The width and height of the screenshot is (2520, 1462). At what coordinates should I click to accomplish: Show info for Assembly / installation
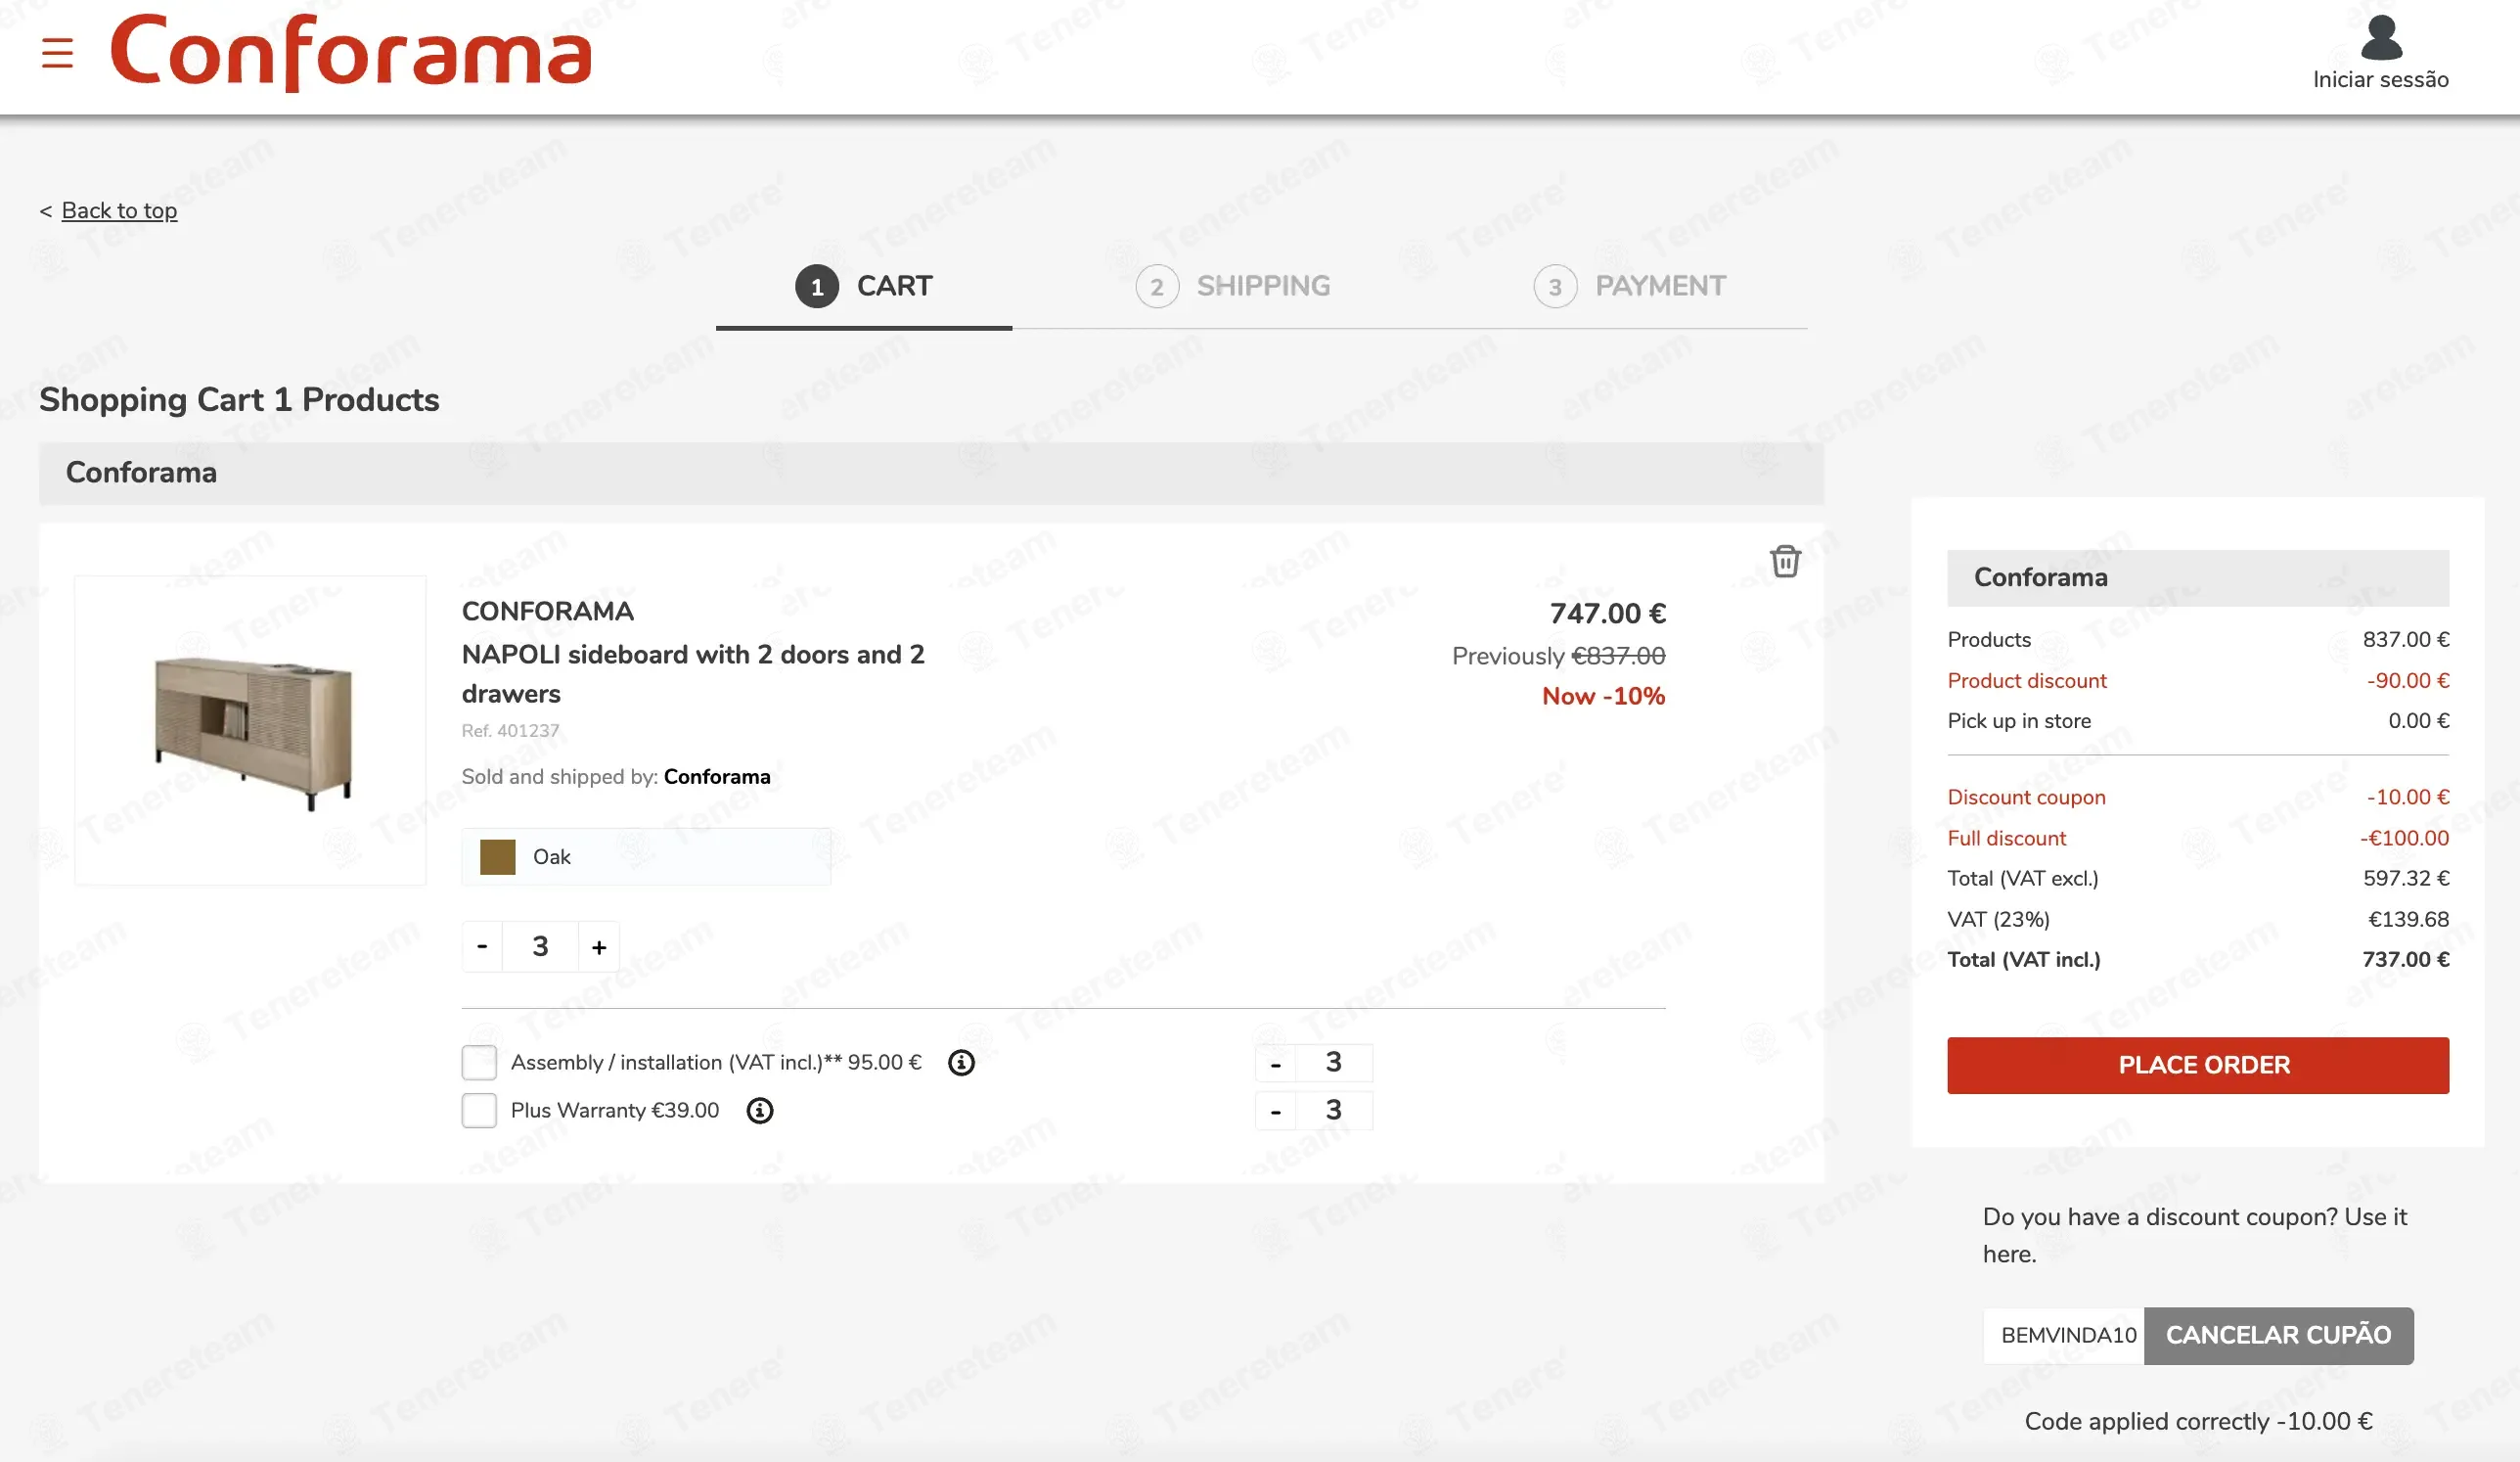[961, 1062]
